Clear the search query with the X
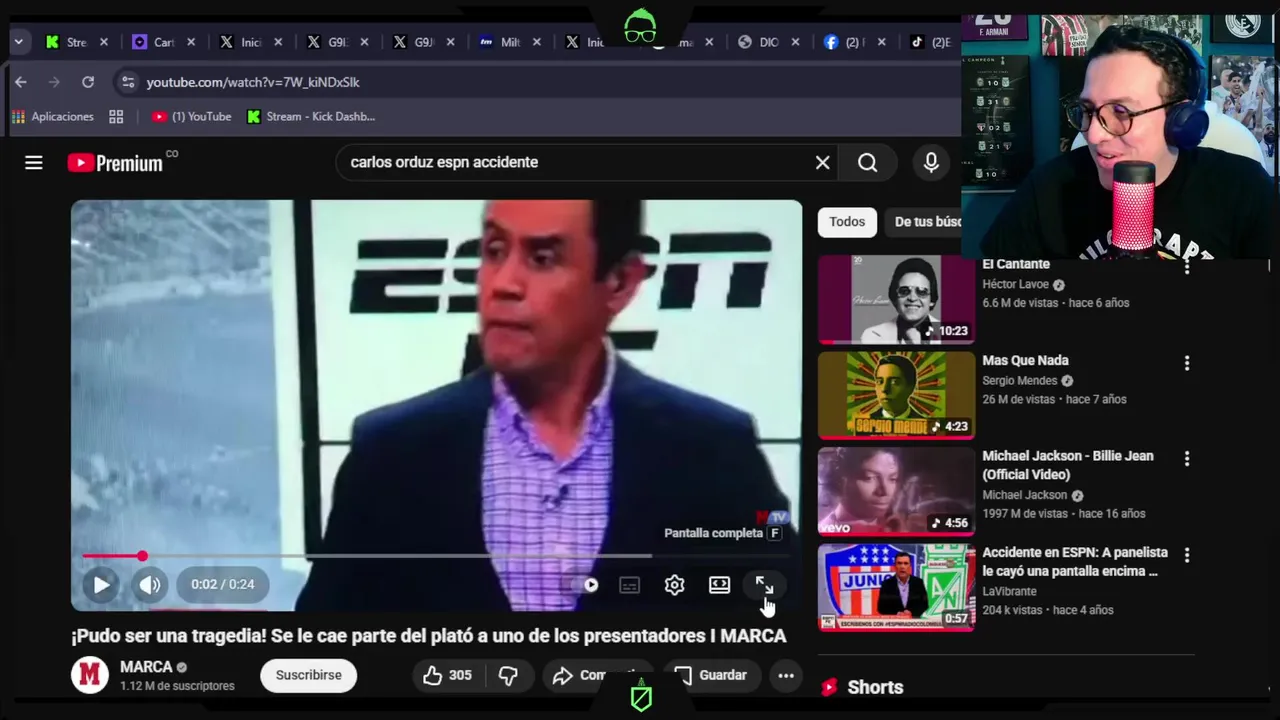This screenshot has height=720, width=1280. click(822, 162)
